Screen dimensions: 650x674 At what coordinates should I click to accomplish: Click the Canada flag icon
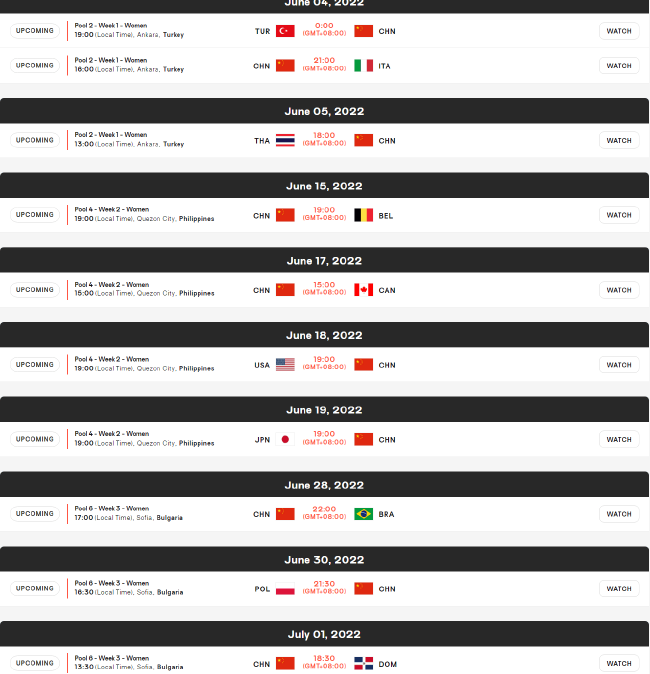[363, 290]
